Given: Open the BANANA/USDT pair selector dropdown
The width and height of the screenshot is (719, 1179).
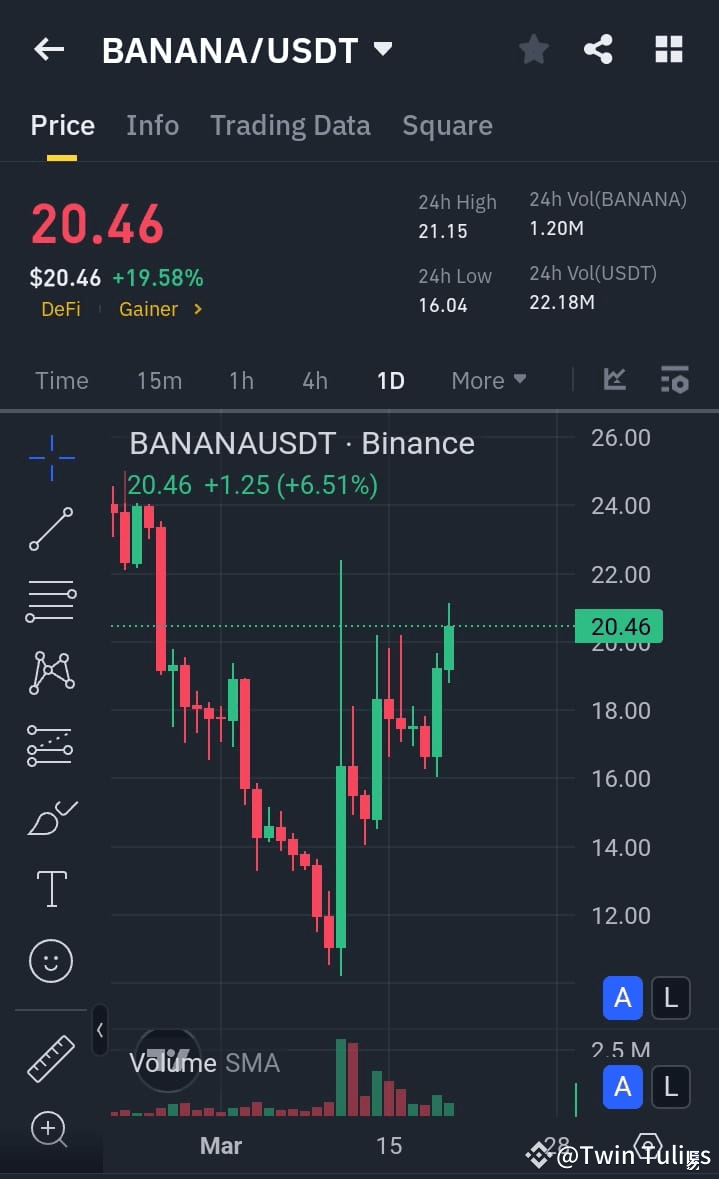Looking at the screenshot, I should coord(381,49).
